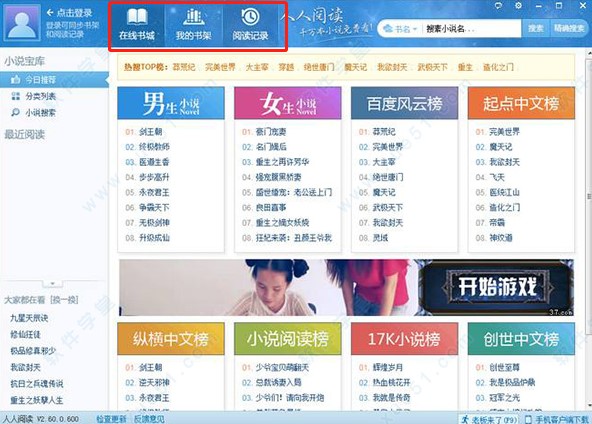The width and height of the screenshot is (592, 424).
Task: Open 造化之门 in the hot search TOP bar
Action: point(498,67)
